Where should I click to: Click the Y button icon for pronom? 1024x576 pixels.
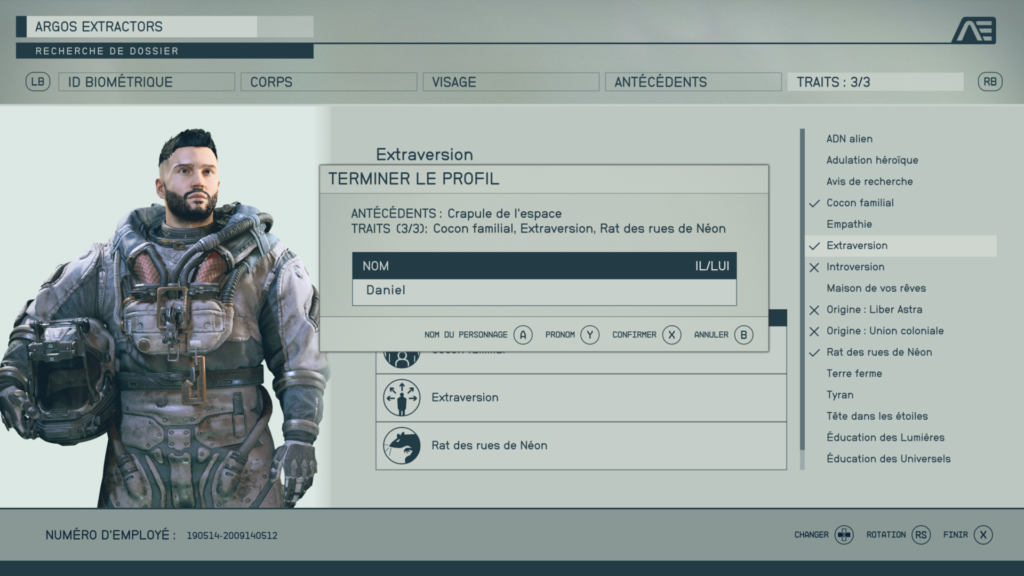[x=590, y=335]
